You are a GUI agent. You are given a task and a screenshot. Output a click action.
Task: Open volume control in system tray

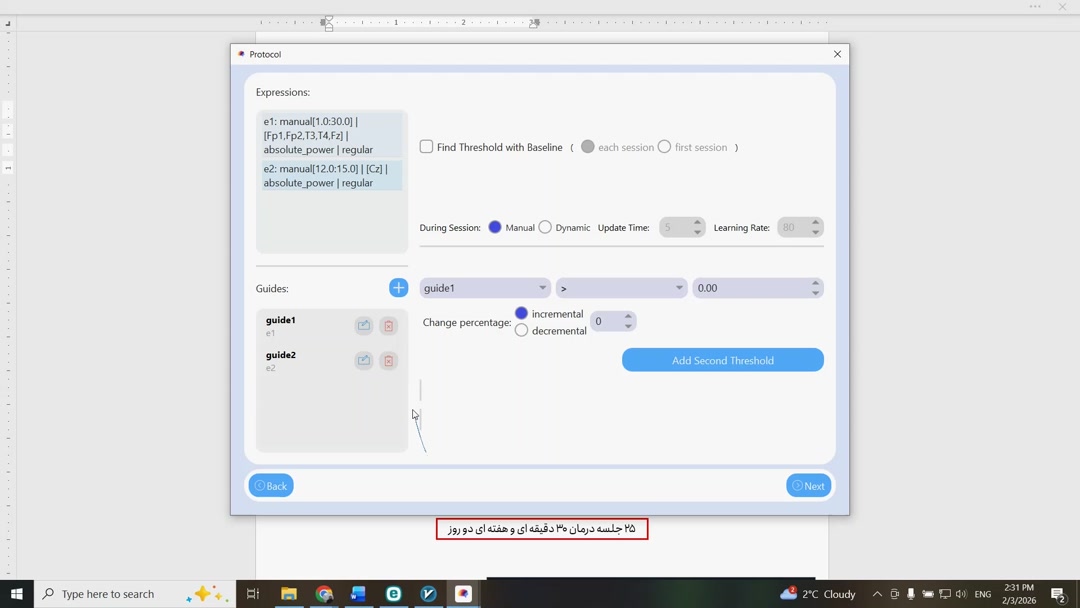coord(961,594)
